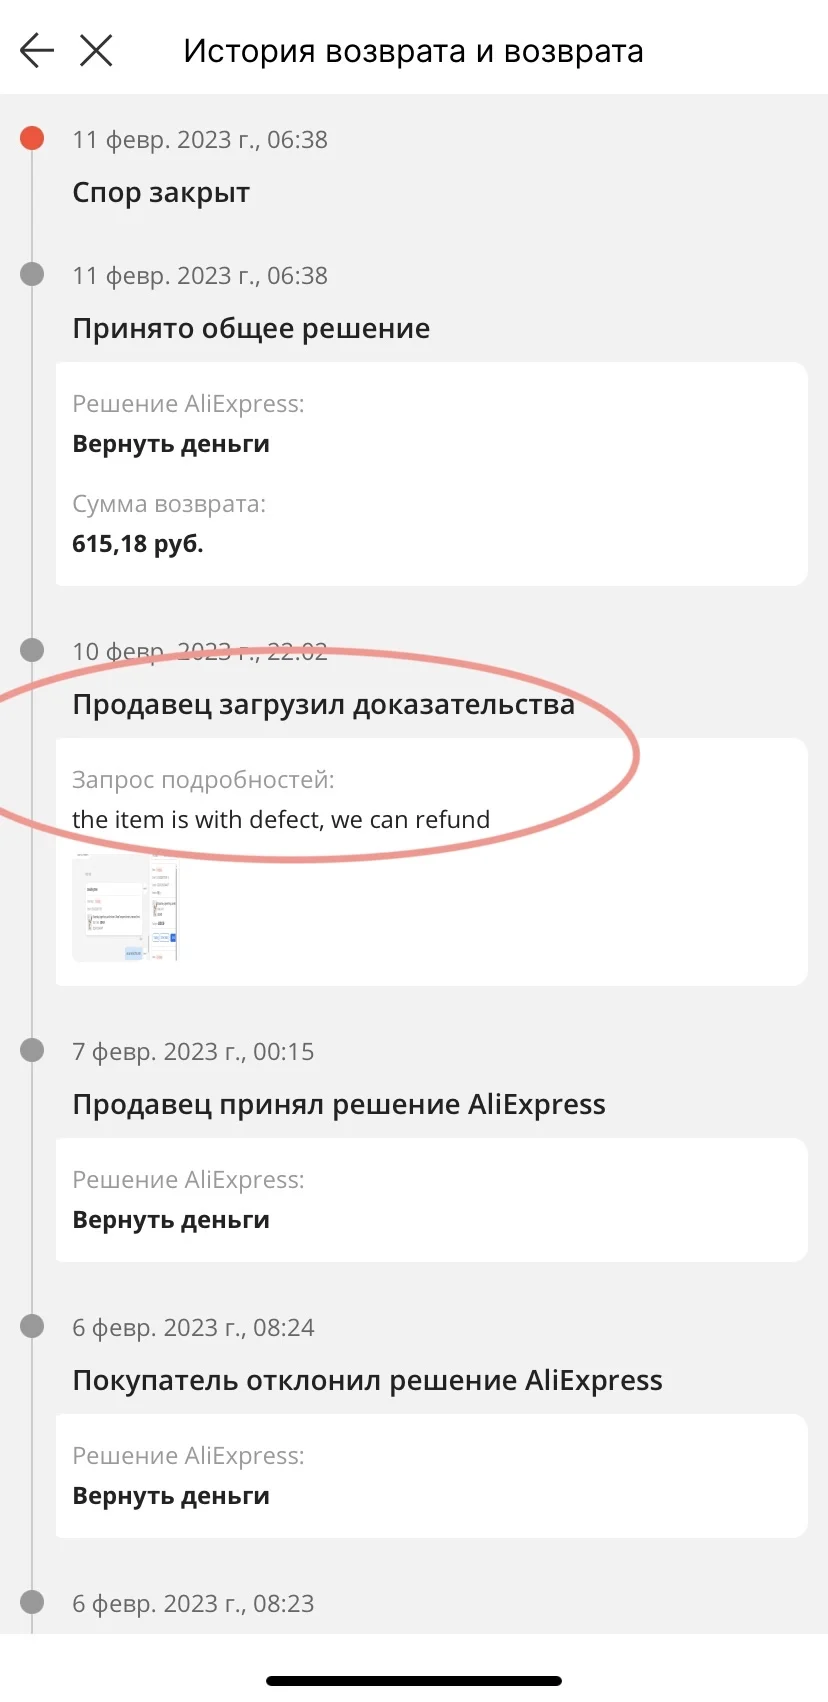828x1702 pixels.
Task: Open the seller's uploaded evidence thumbnail
Action: pyautogui.click(x=125, y=907)
